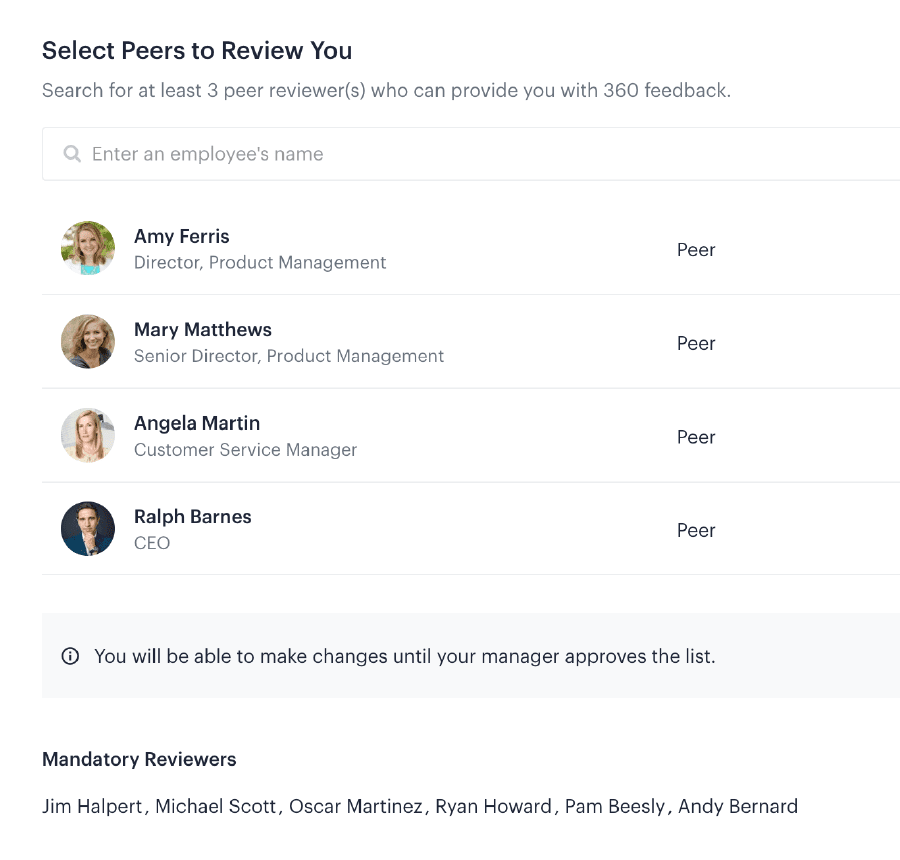This screenshot has width=900, height=860.
Task: Open the Peer selector for Ralph Barnes
Action: (696, 530)
